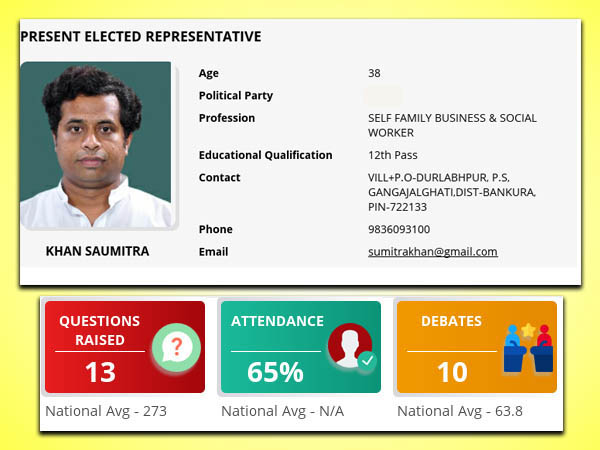The width and height of the screenshot is (600, 450).
Task: Click the question mark speech bubble icon
Action: click(176, 347)
